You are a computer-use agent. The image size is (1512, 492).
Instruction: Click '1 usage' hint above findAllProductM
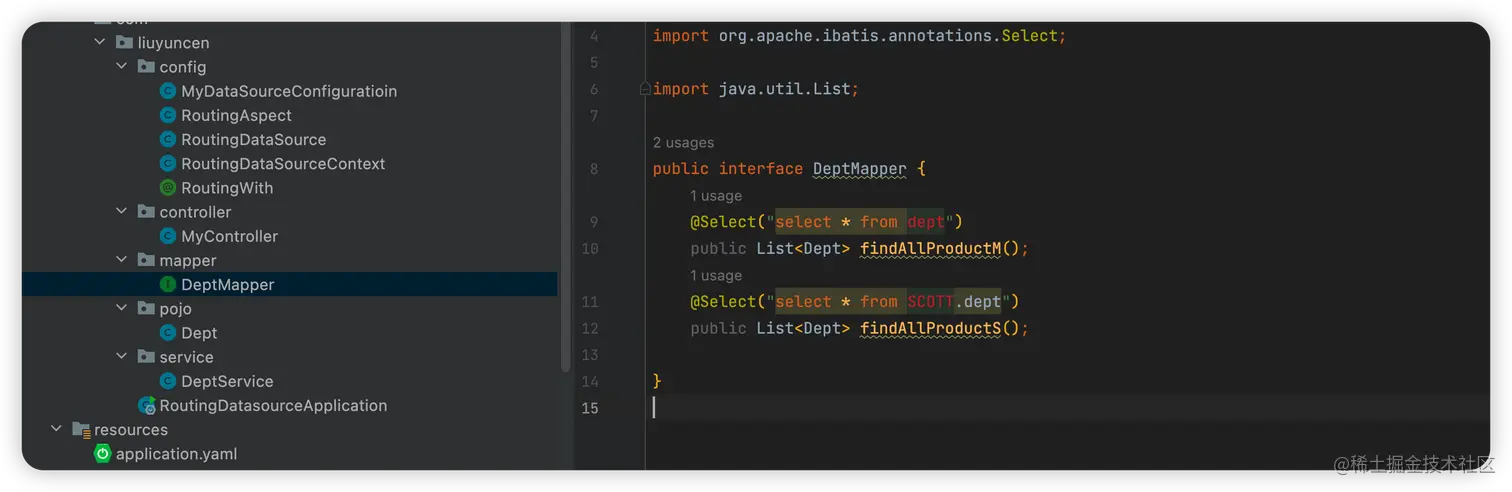point(716,196)
